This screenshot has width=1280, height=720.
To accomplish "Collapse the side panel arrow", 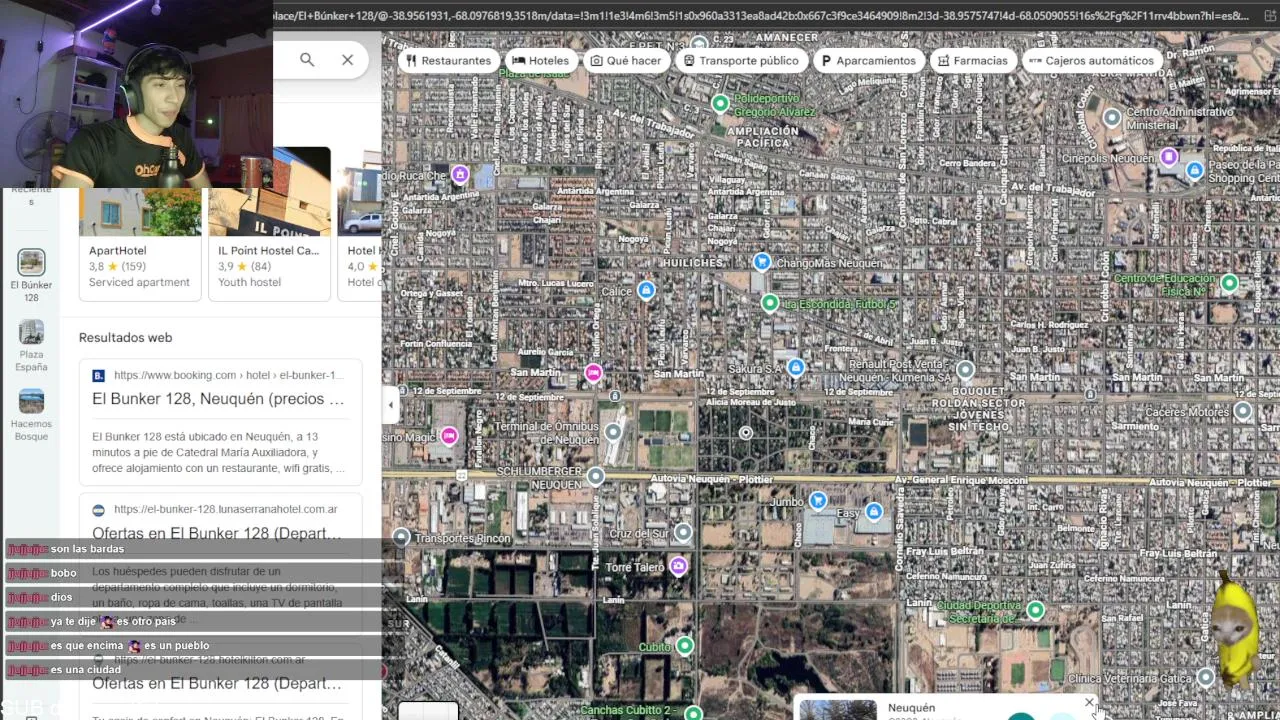I will point(391,405).
